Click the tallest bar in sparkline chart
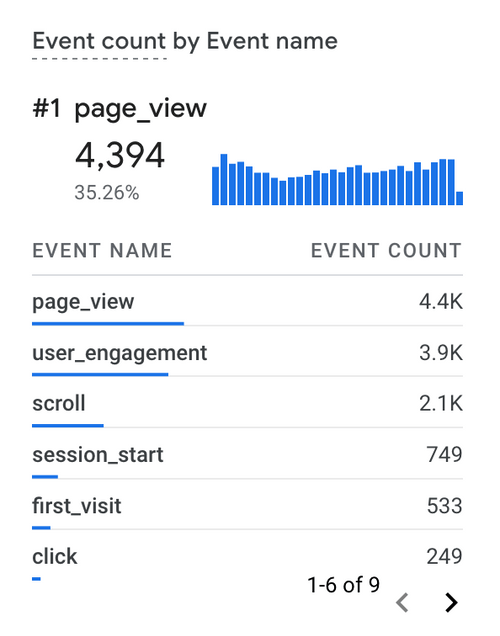Screen dimensions: 500x636 point(224,179)
